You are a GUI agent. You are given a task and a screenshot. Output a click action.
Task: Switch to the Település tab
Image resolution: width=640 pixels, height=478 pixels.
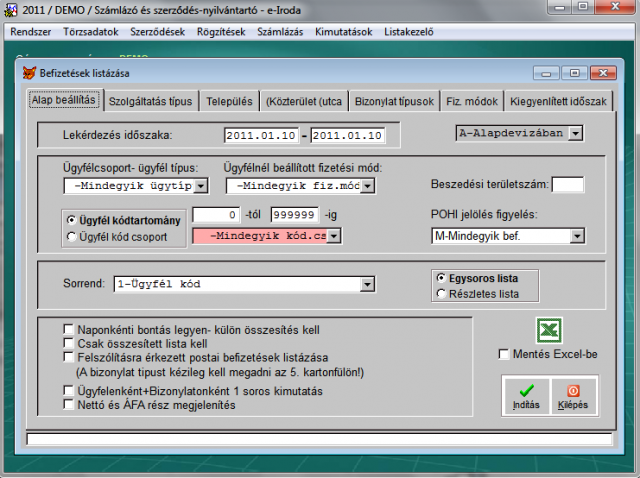tap(229, 101)
